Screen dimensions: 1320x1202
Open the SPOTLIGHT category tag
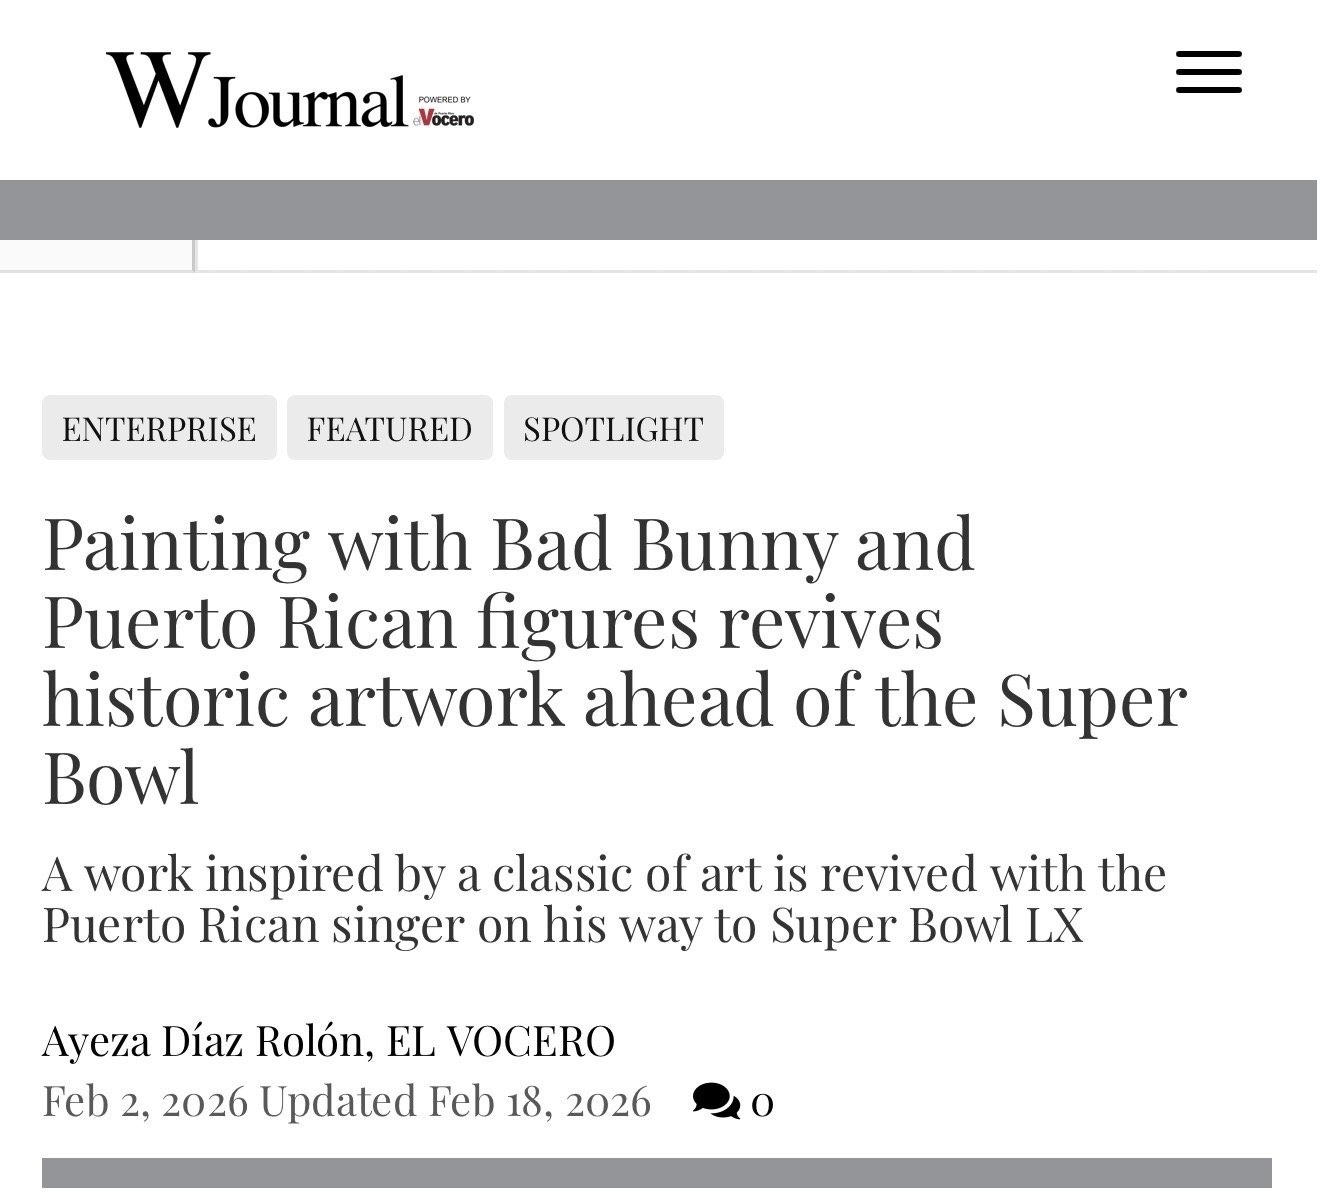point(613,428)
